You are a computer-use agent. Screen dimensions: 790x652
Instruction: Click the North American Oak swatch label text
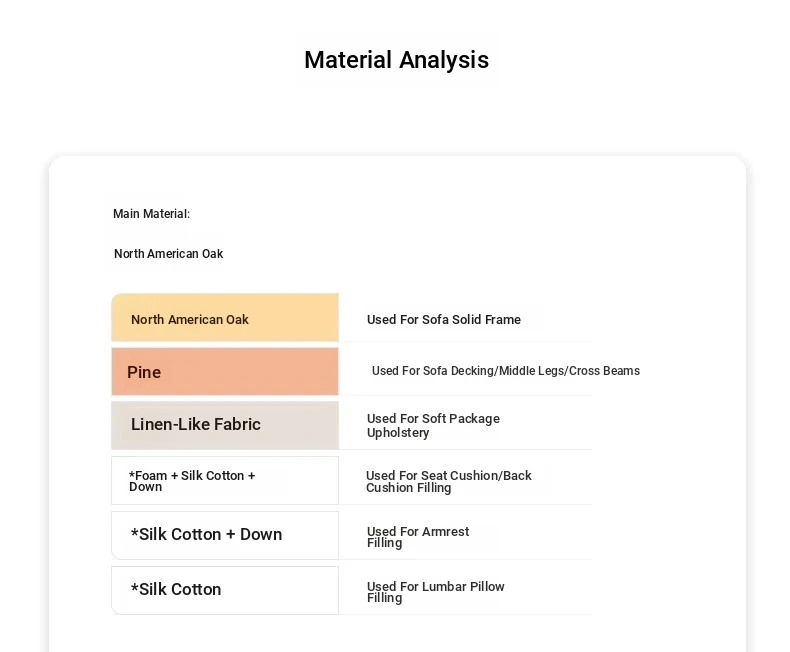(190, 319)
